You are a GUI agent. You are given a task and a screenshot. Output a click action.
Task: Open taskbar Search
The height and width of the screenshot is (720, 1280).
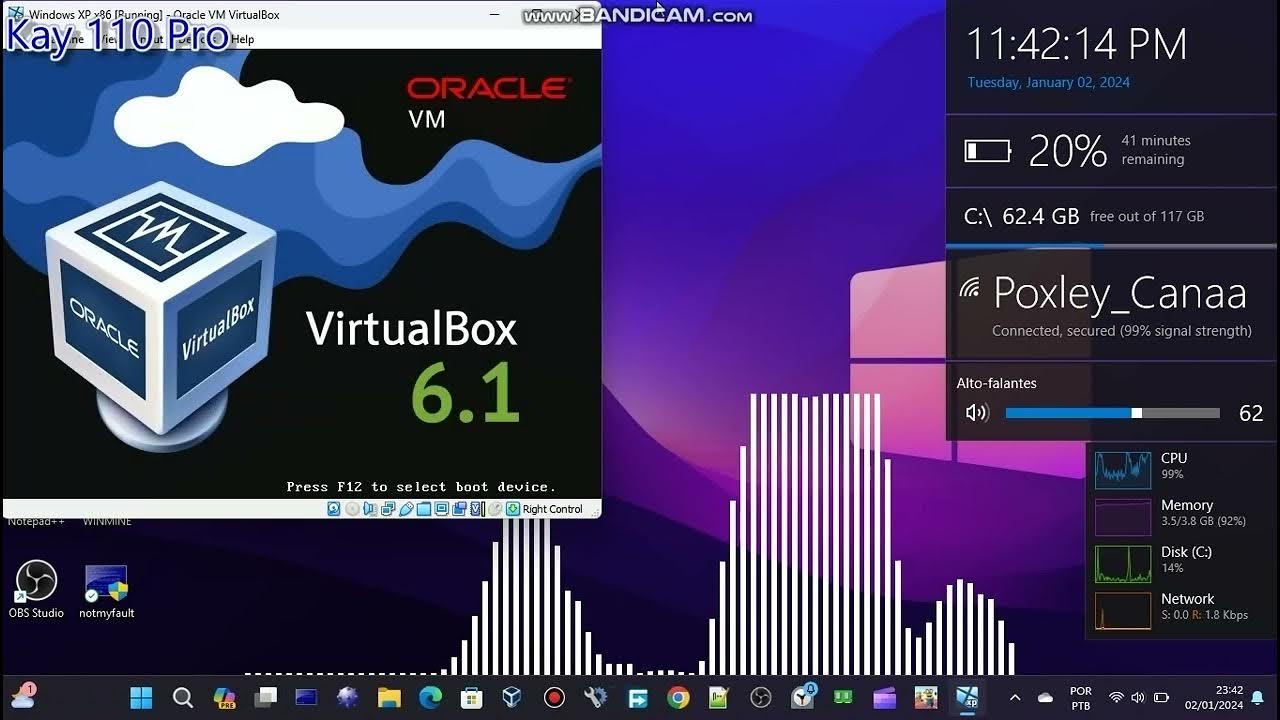pos(183,697)
